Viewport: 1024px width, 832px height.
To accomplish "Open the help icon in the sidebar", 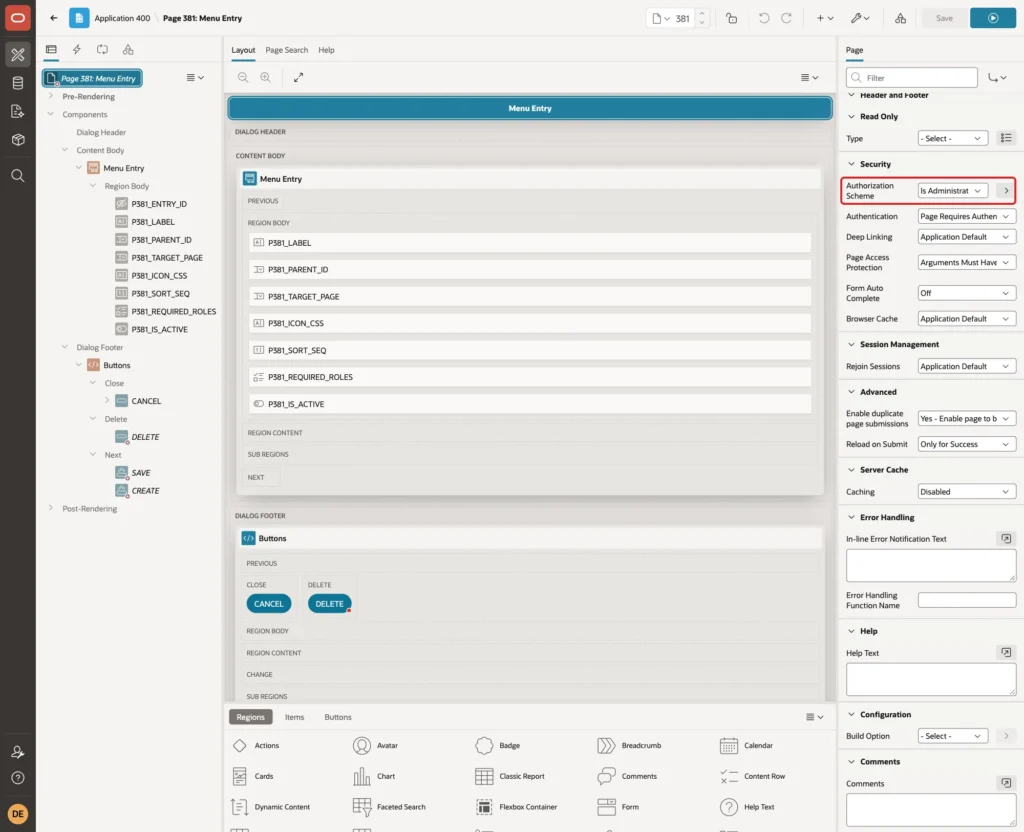I will click(18, 778).
